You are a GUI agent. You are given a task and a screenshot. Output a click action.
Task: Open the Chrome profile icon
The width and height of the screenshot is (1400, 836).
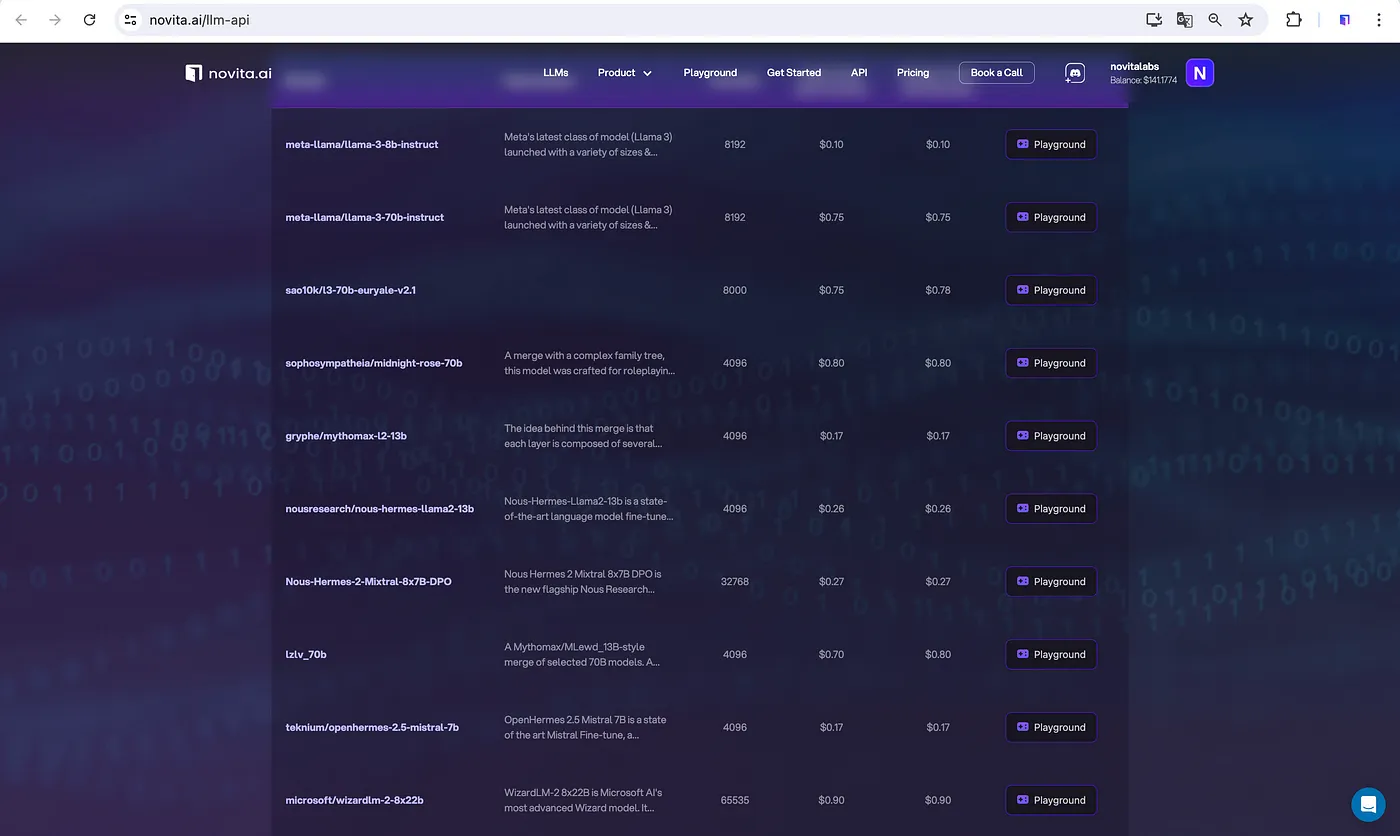tap(1345, 20)
